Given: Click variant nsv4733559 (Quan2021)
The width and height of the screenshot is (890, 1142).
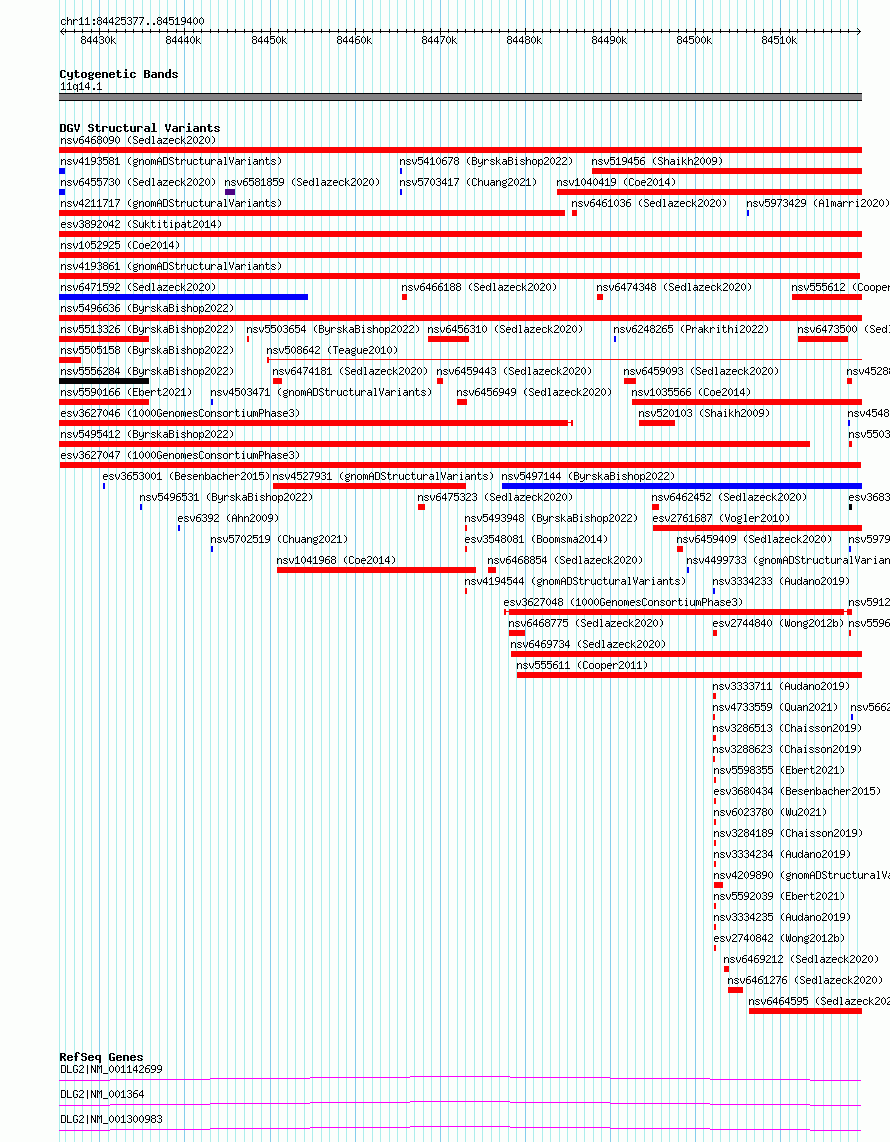Looking at the screenshot, I should tap(775, 709).
